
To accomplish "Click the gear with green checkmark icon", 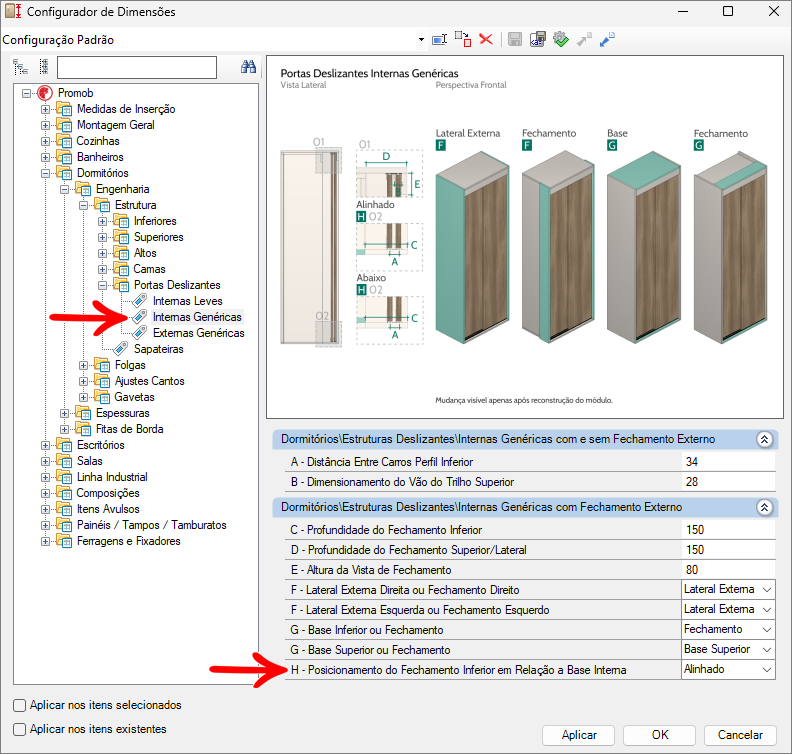I will [561, 40].
